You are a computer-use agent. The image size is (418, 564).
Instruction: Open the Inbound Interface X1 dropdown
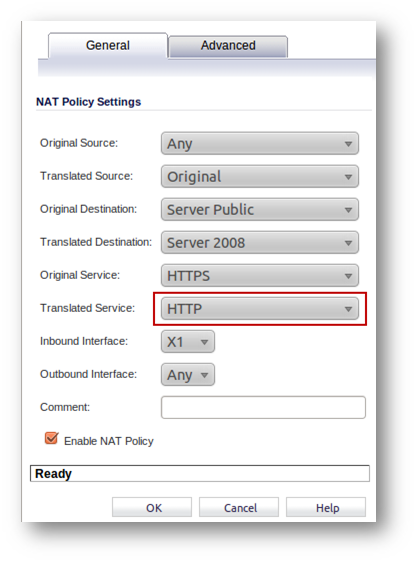click(188, 342)
